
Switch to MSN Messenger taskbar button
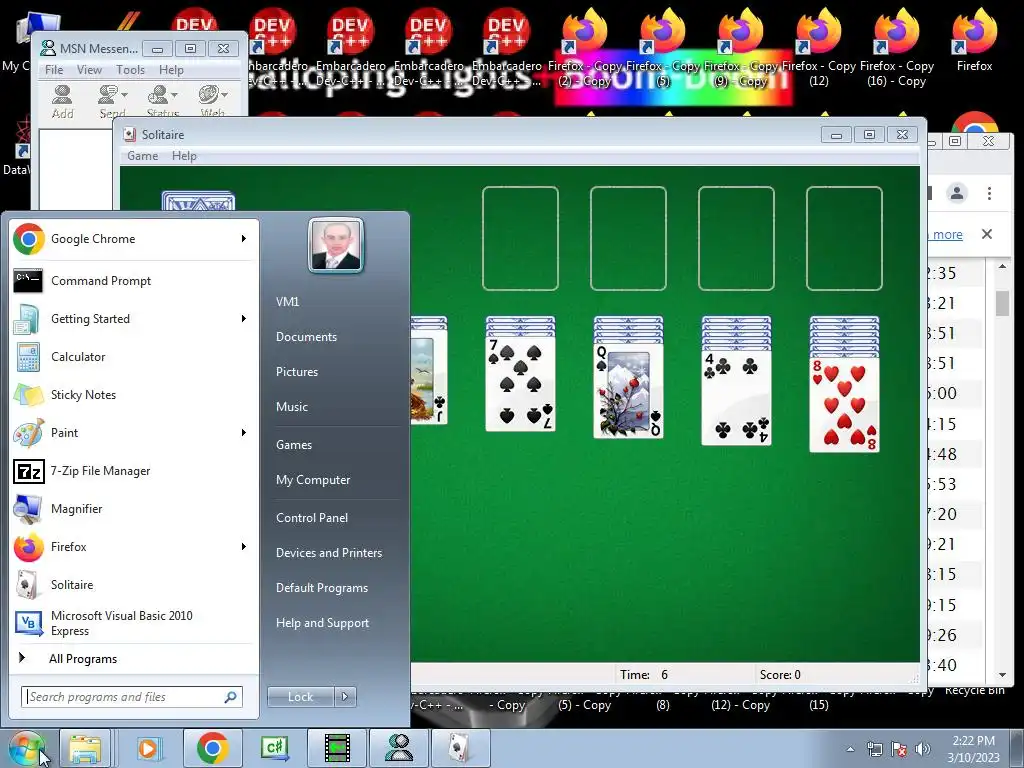399,748
